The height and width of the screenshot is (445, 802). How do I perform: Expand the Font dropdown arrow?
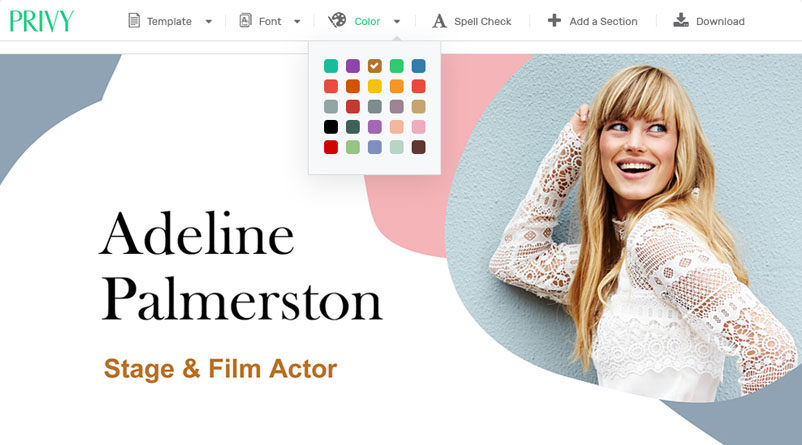pos(297,21)
